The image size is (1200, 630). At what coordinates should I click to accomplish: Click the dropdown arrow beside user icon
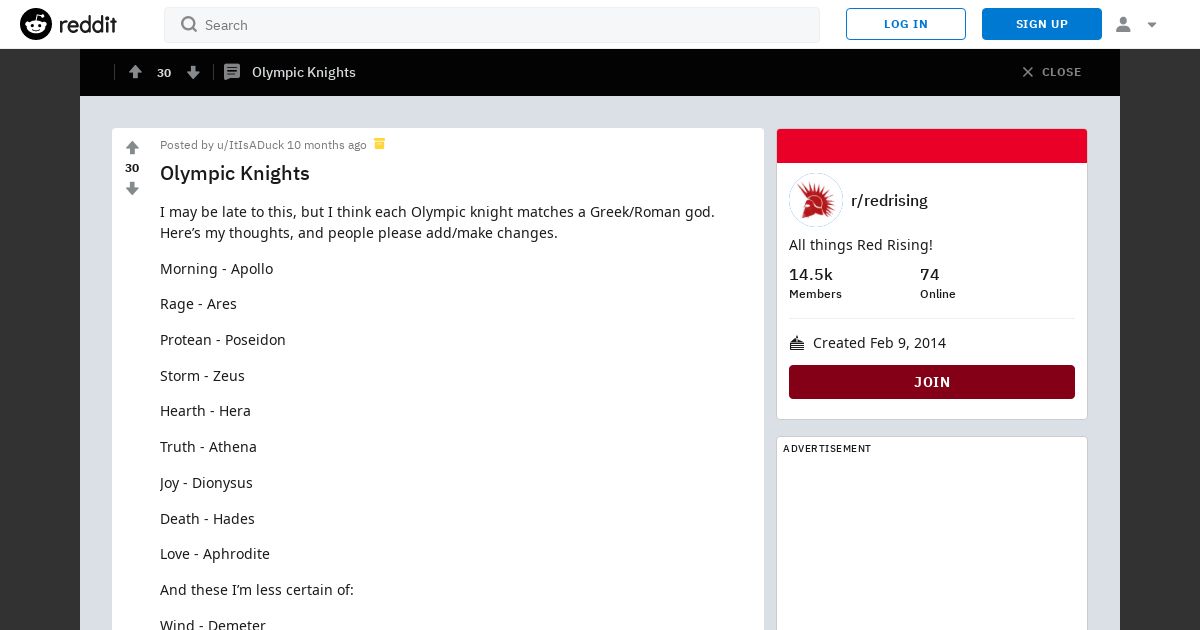[1152, 25]
